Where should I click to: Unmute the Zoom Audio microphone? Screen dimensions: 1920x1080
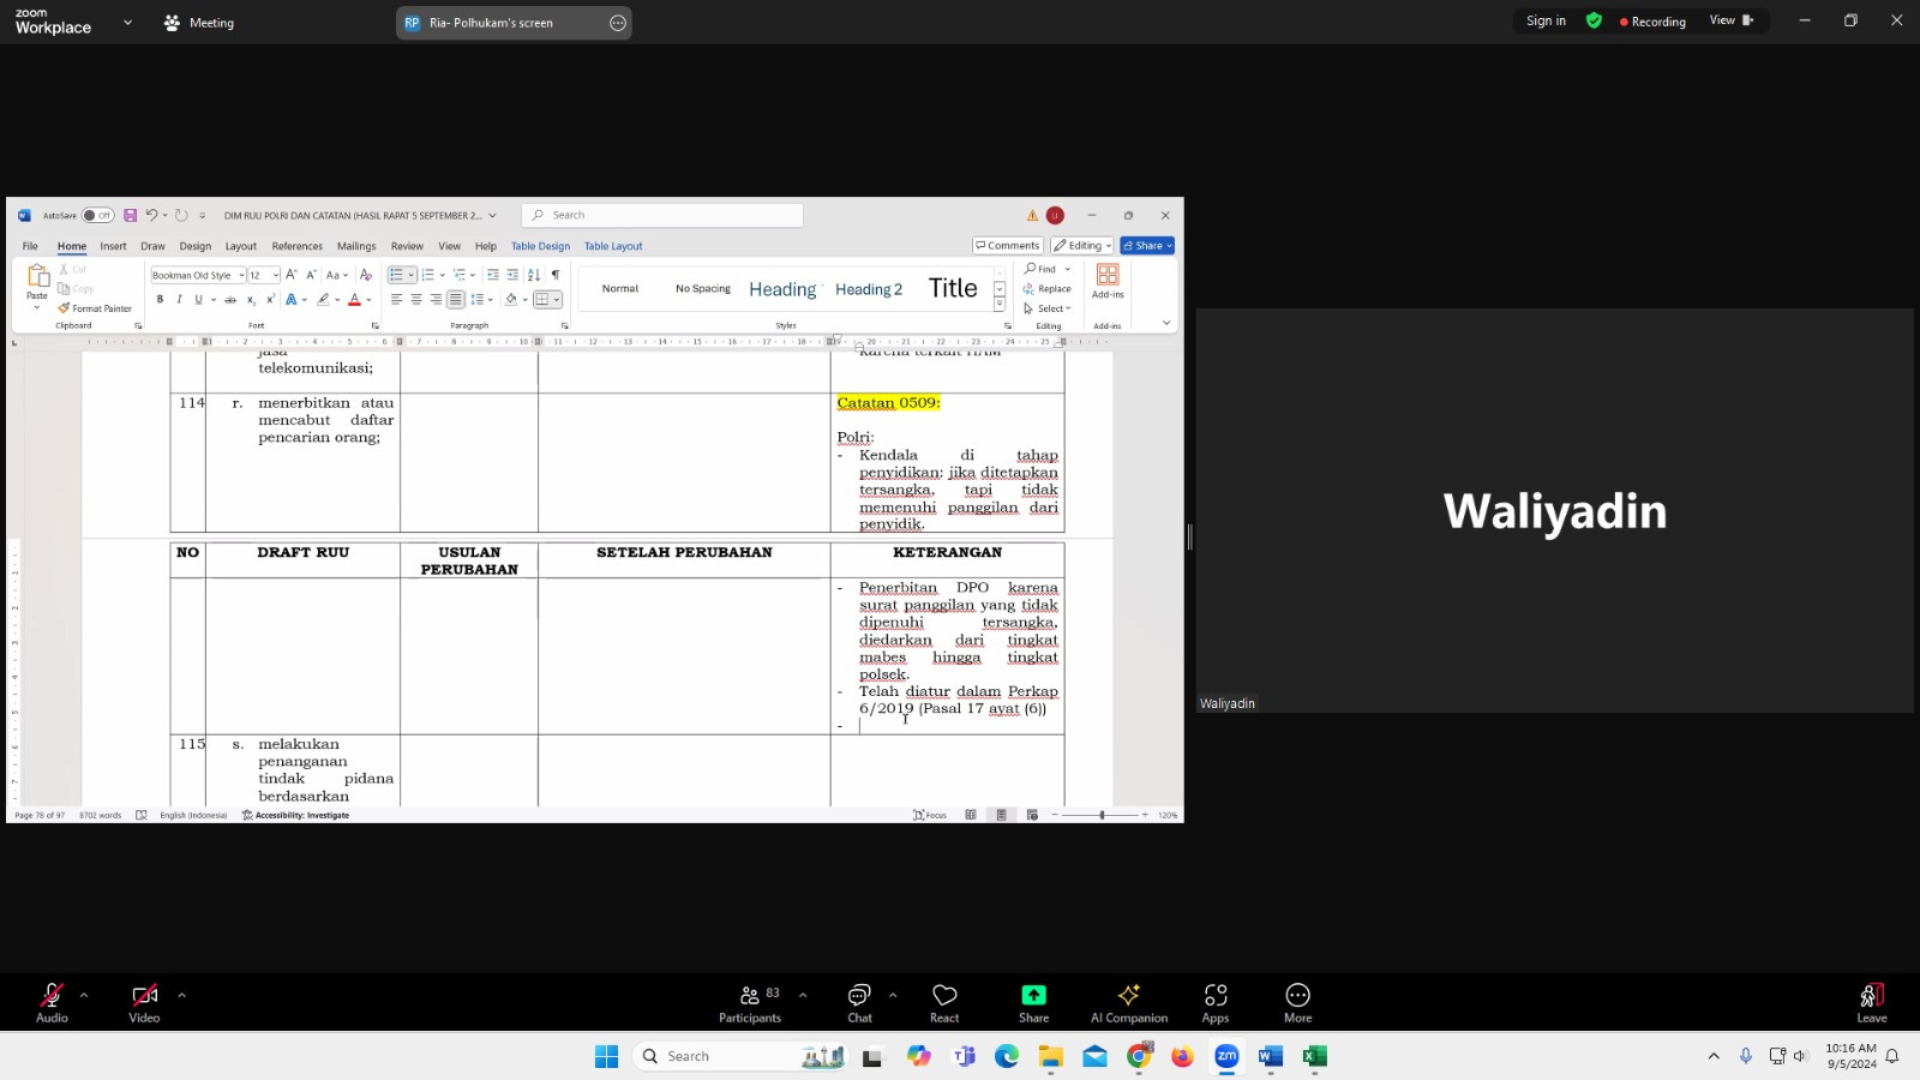52,1003
